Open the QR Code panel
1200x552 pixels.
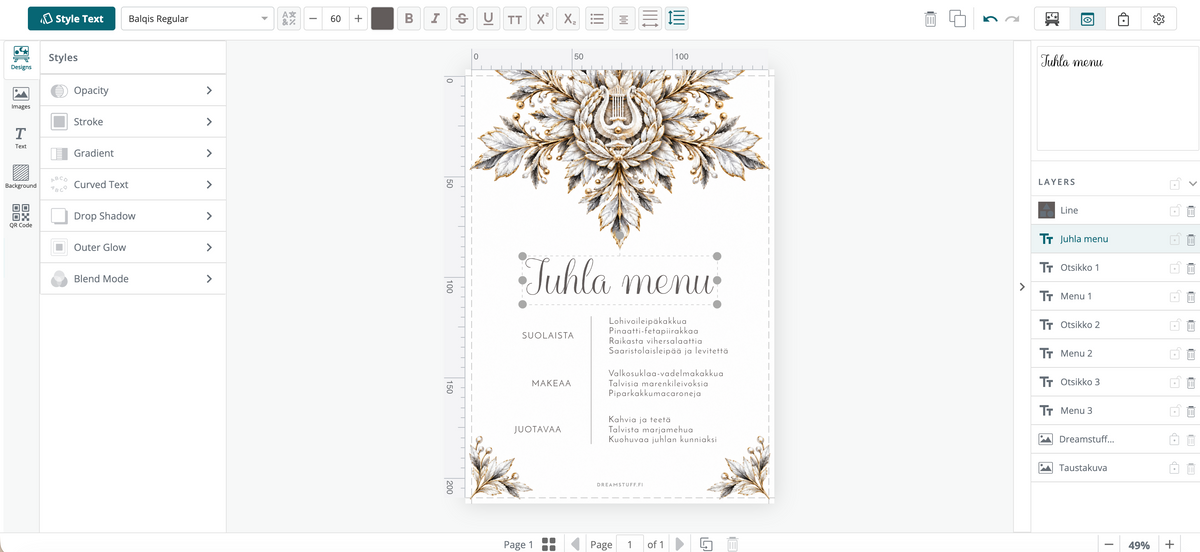[20, 216]
